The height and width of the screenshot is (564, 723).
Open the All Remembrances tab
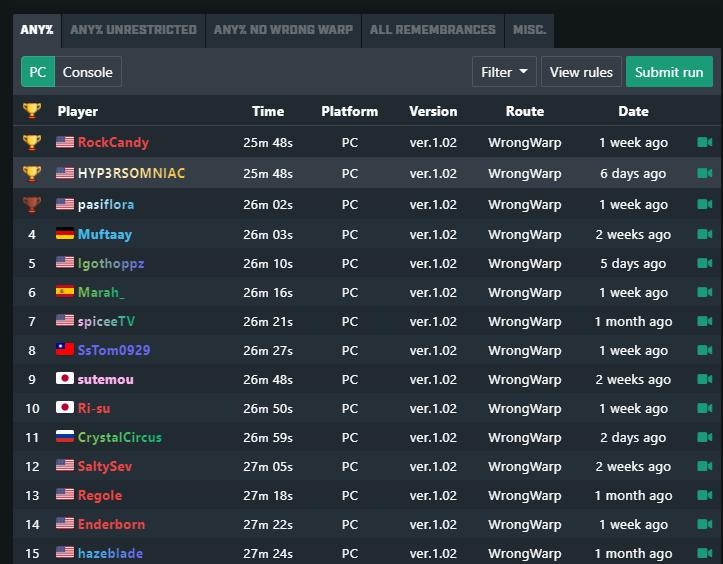coord(432,30)
